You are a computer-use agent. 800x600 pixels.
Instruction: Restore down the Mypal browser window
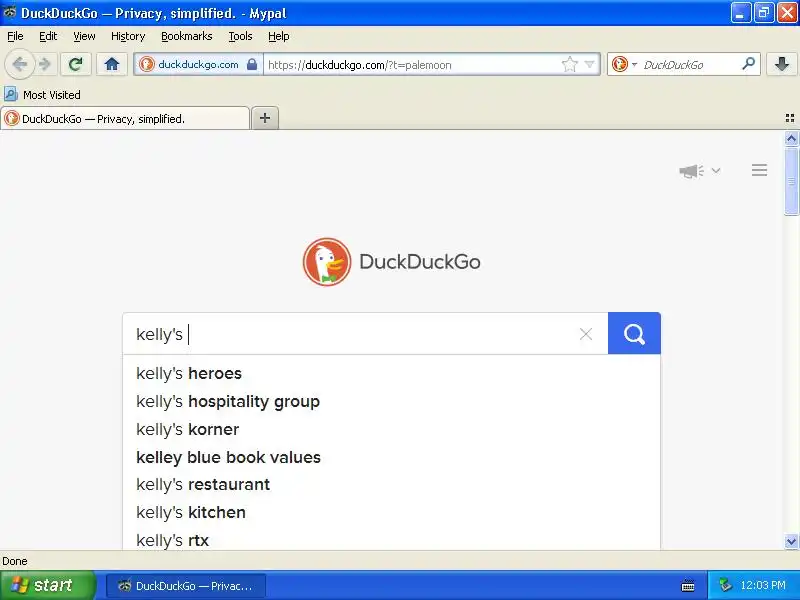(x=764, y=13)
